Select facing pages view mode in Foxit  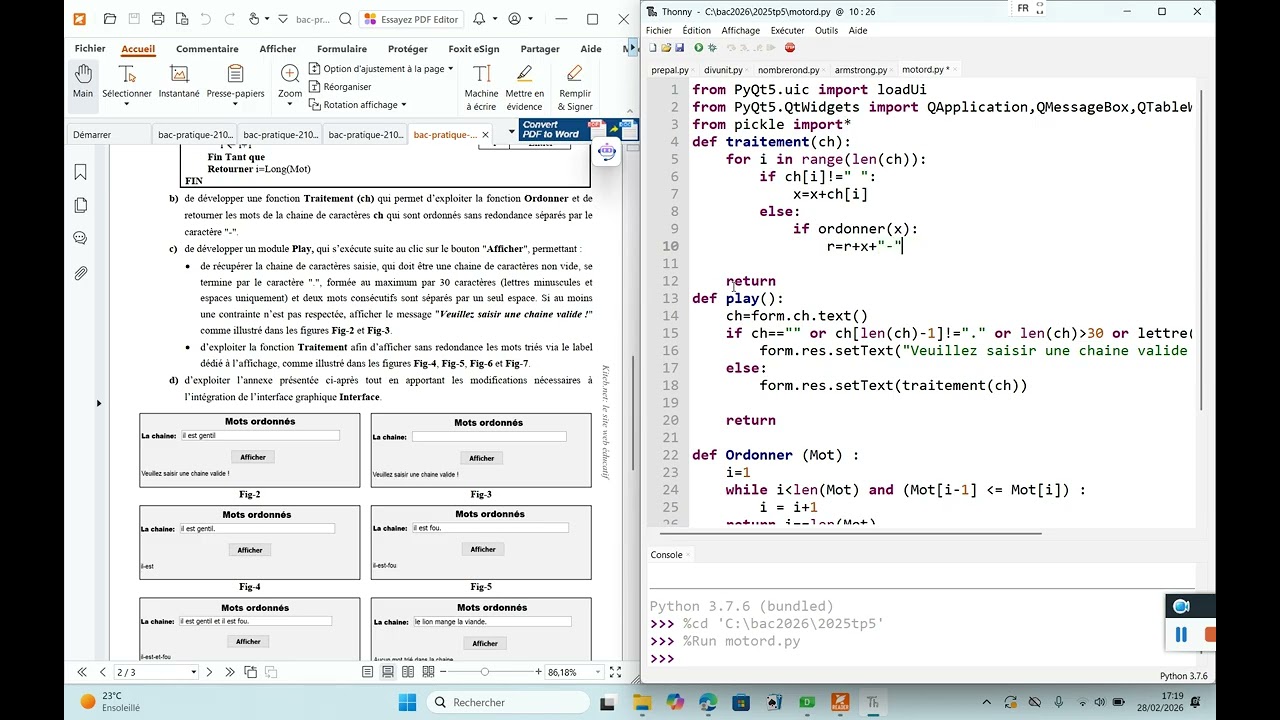click(406, 672)
